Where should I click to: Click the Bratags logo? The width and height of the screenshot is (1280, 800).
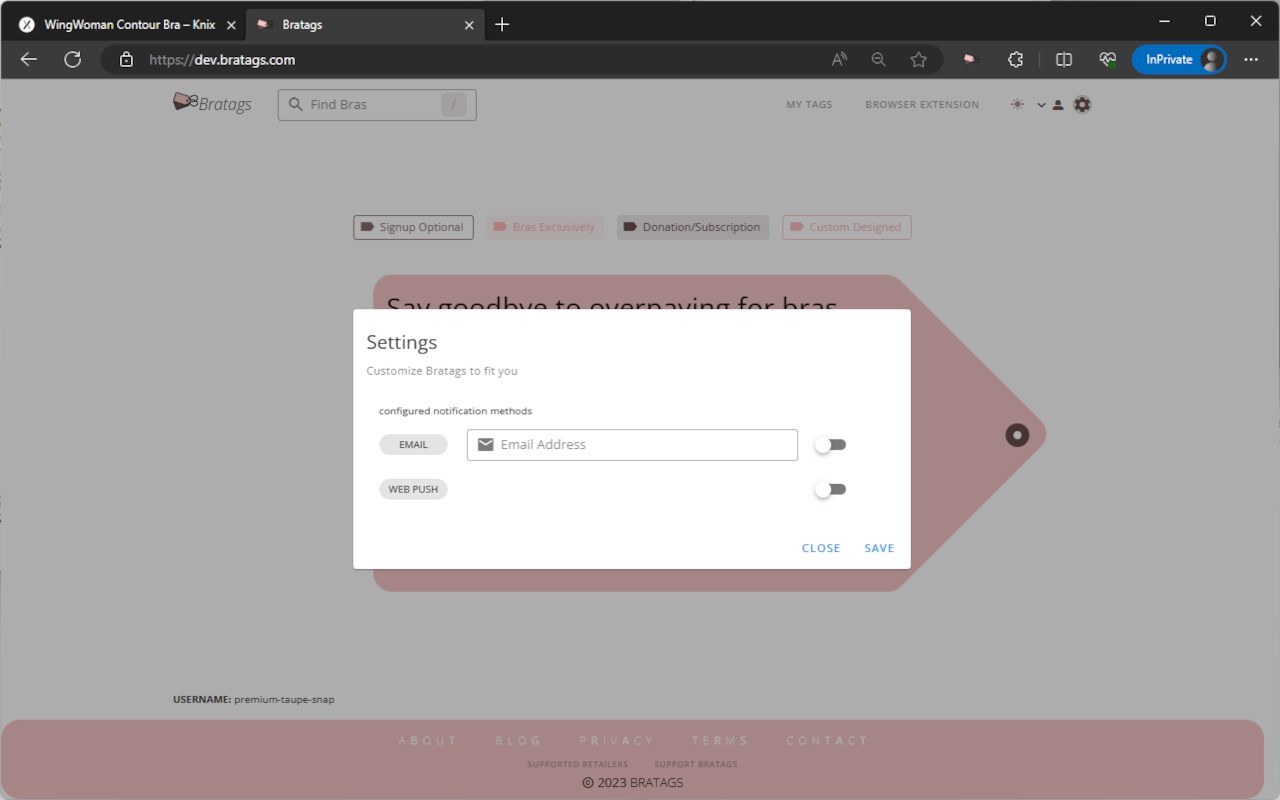pos(212,103)
